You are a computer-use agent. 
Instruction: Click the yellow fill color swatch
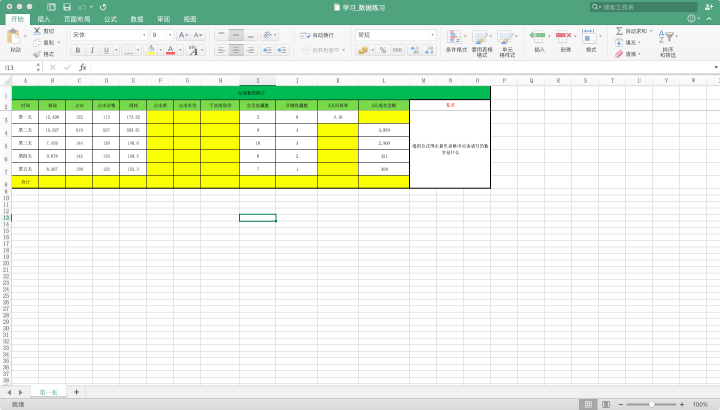(x=153, y=49)
